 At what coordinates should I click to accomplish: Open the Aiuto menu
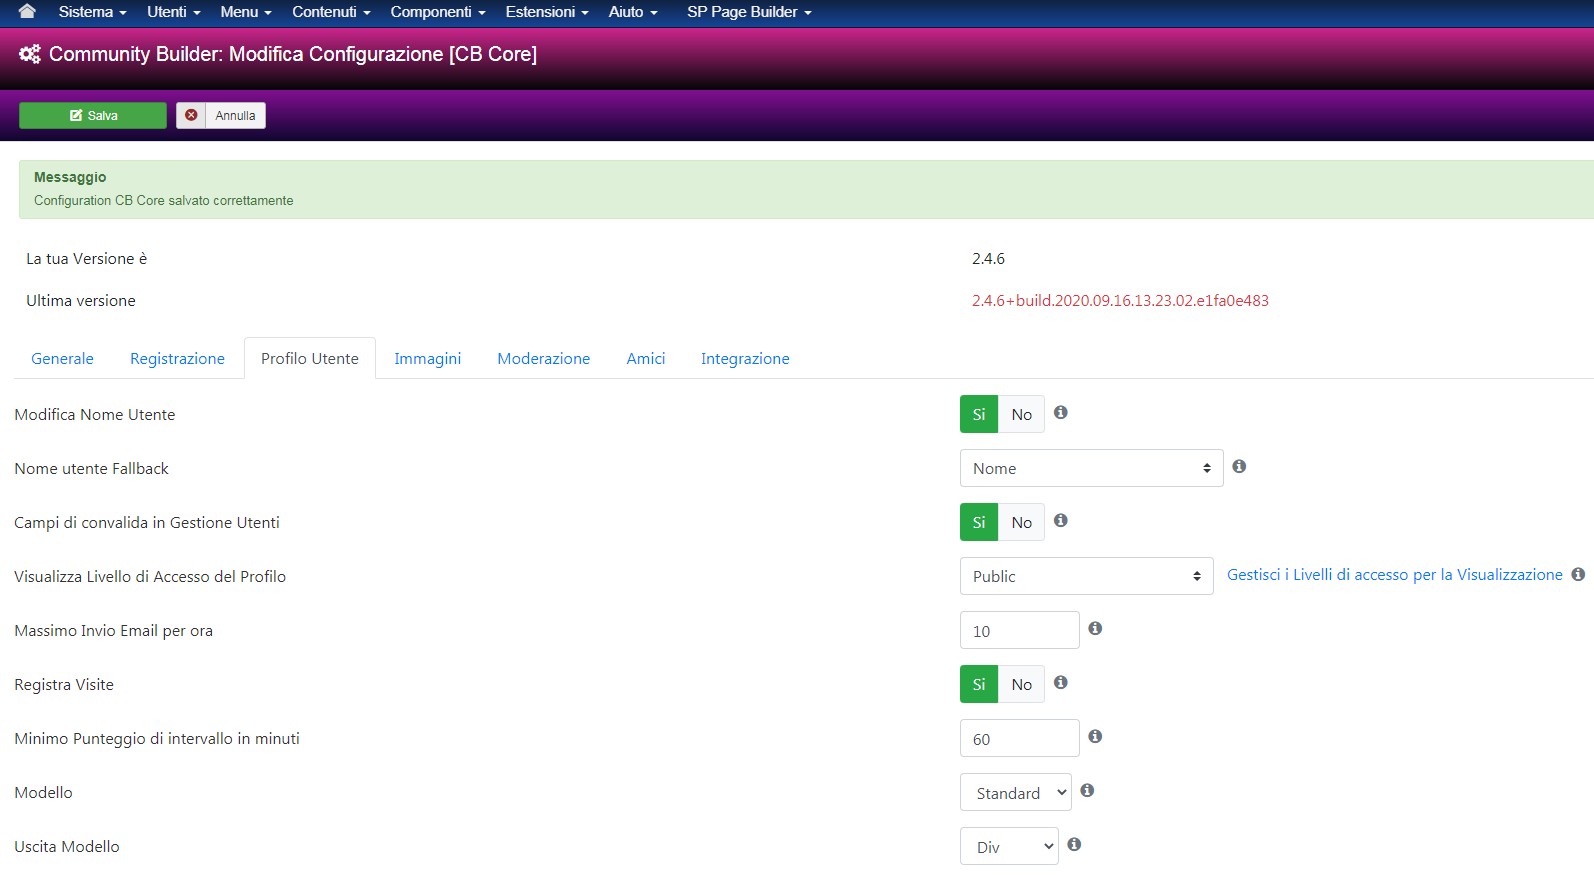click(633, 12)
